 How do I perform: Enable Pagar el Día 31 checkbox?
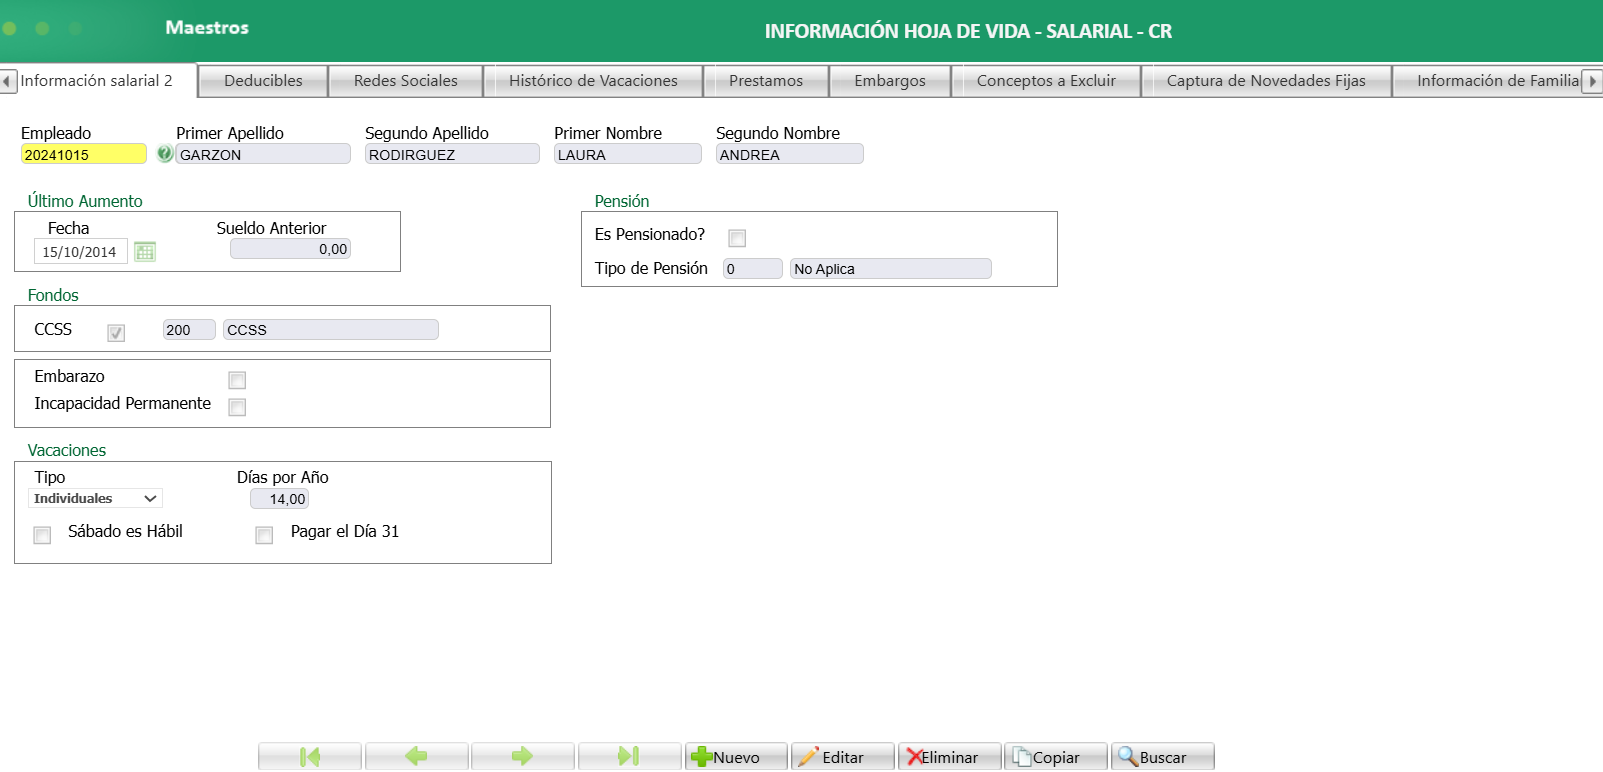(x=264, y=535)
